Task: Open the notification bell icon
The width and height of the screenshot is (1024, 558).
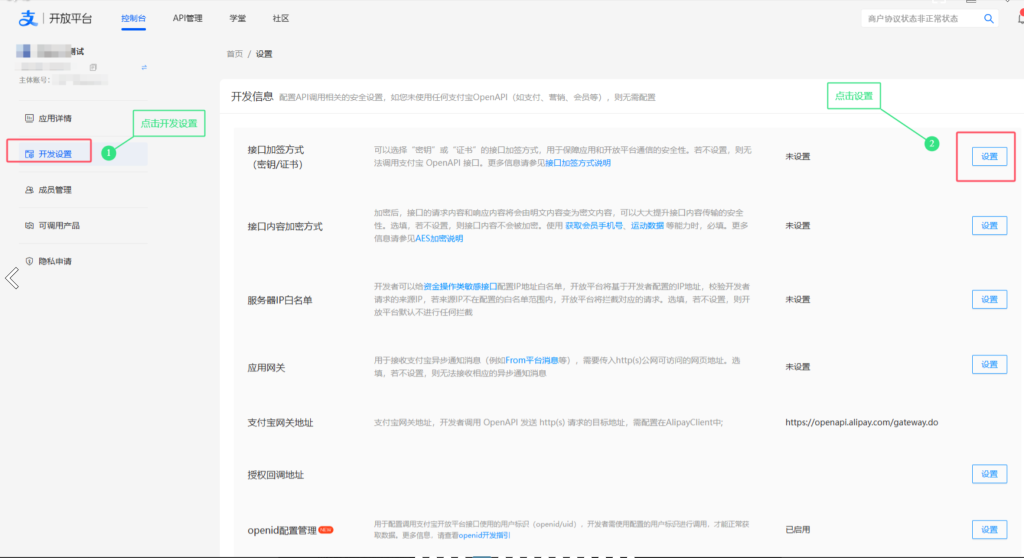Action: (1020, 19)
